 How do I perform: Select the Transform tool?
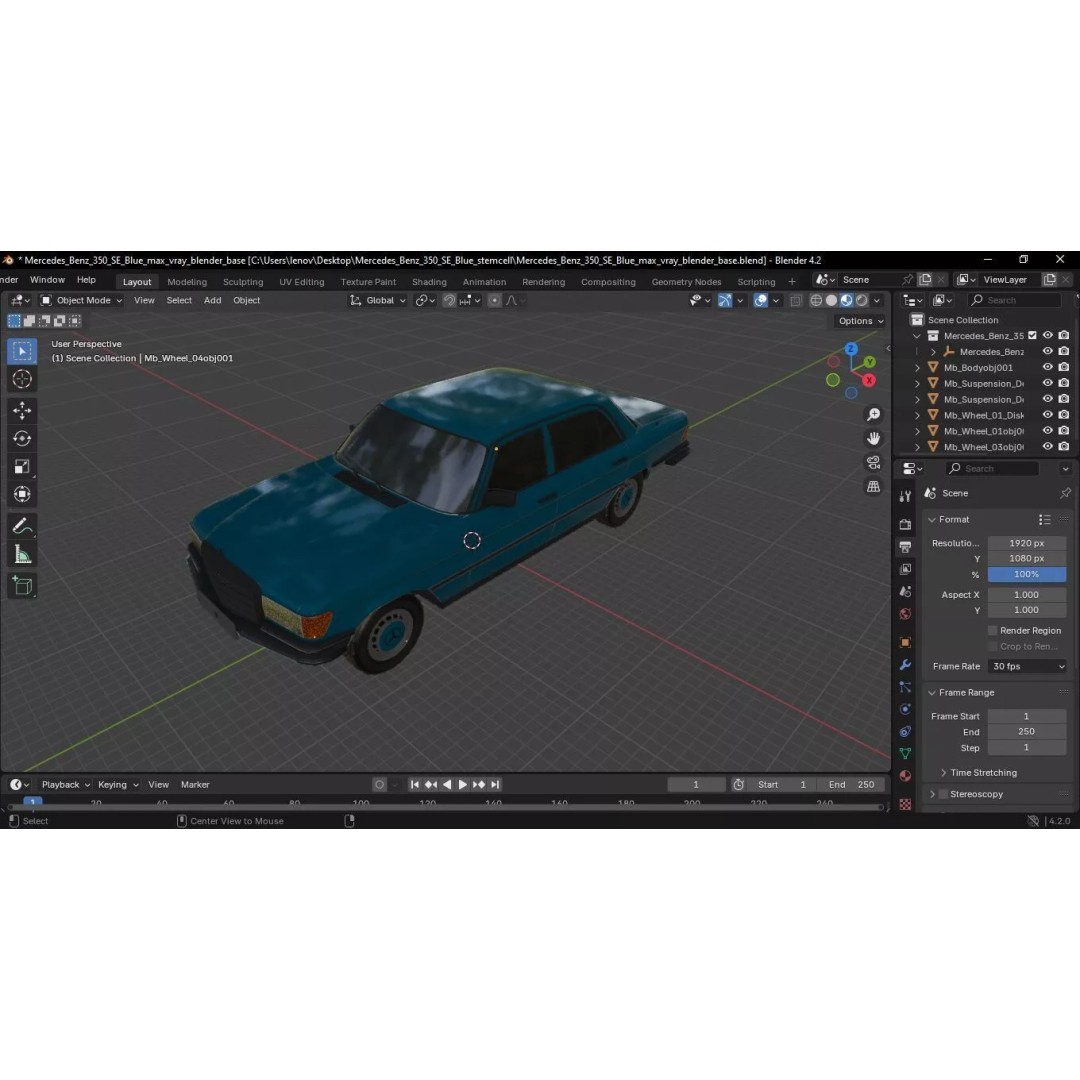click(22, 495)
